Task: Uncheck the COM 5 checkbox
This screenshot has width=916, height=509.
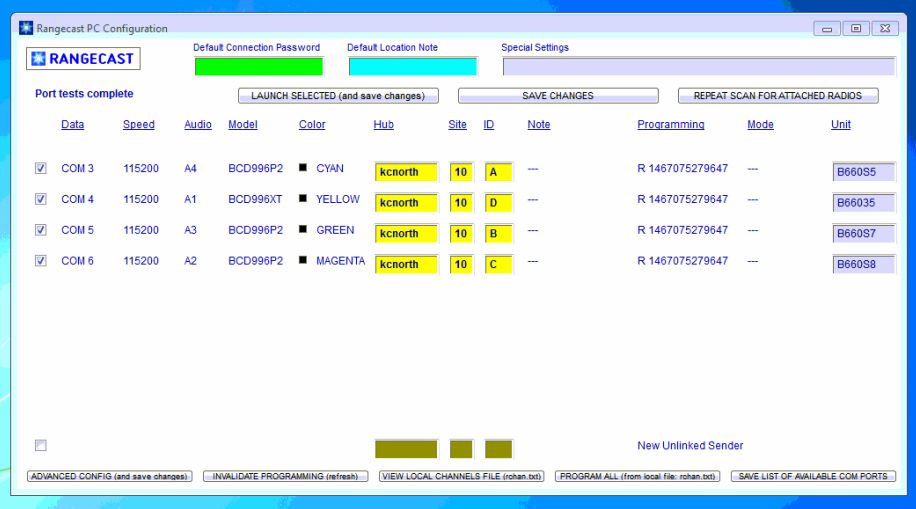Action: (40, 230)
